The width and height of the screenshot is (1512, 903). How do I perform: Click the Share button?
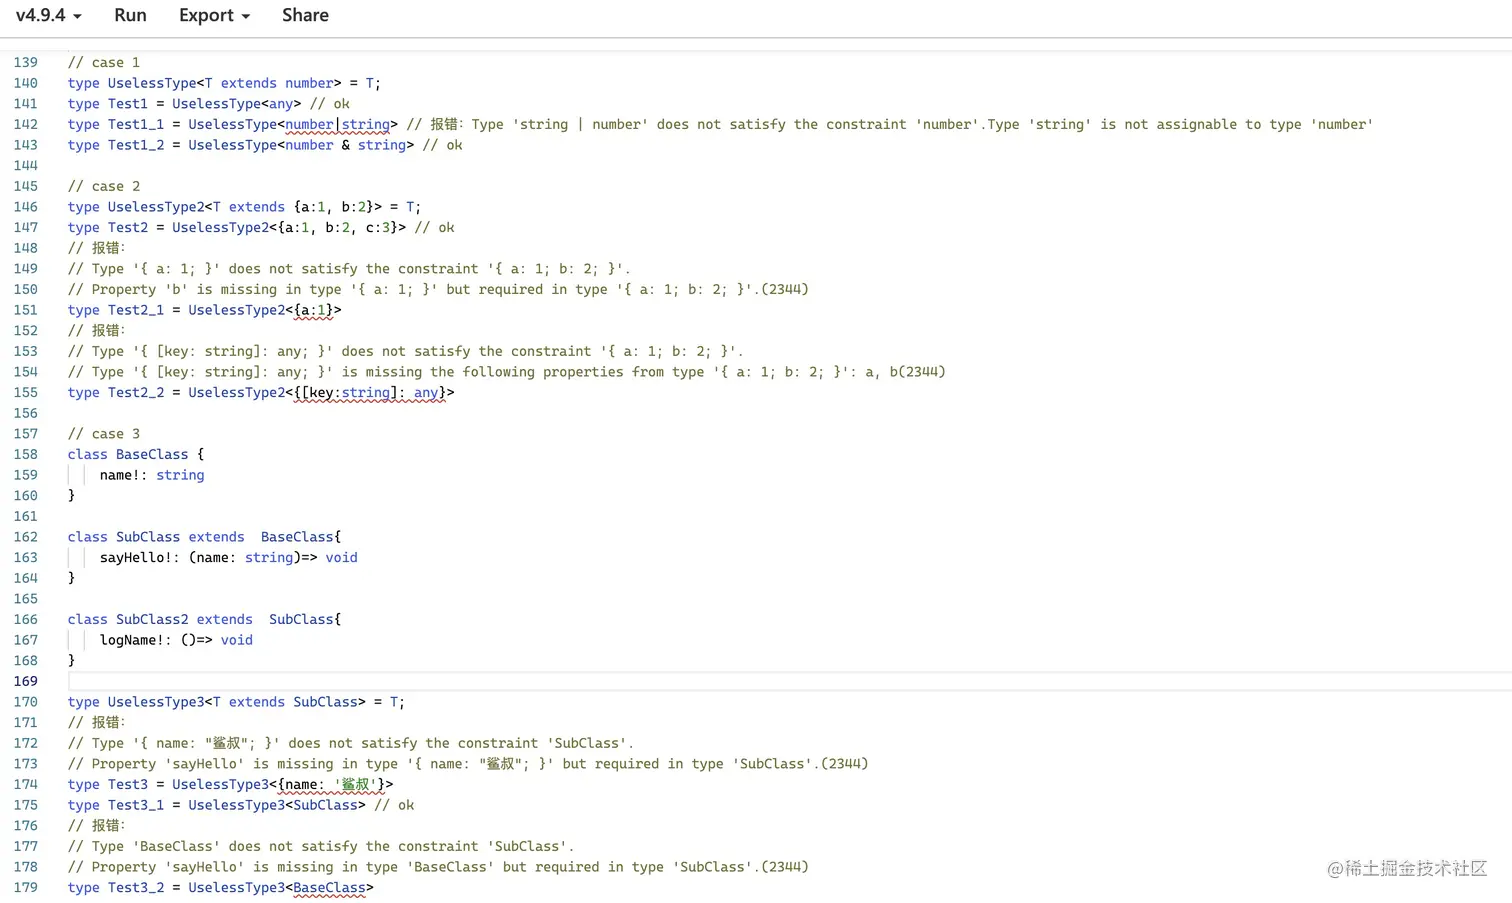pyautogui.click(x=304, y=15)
